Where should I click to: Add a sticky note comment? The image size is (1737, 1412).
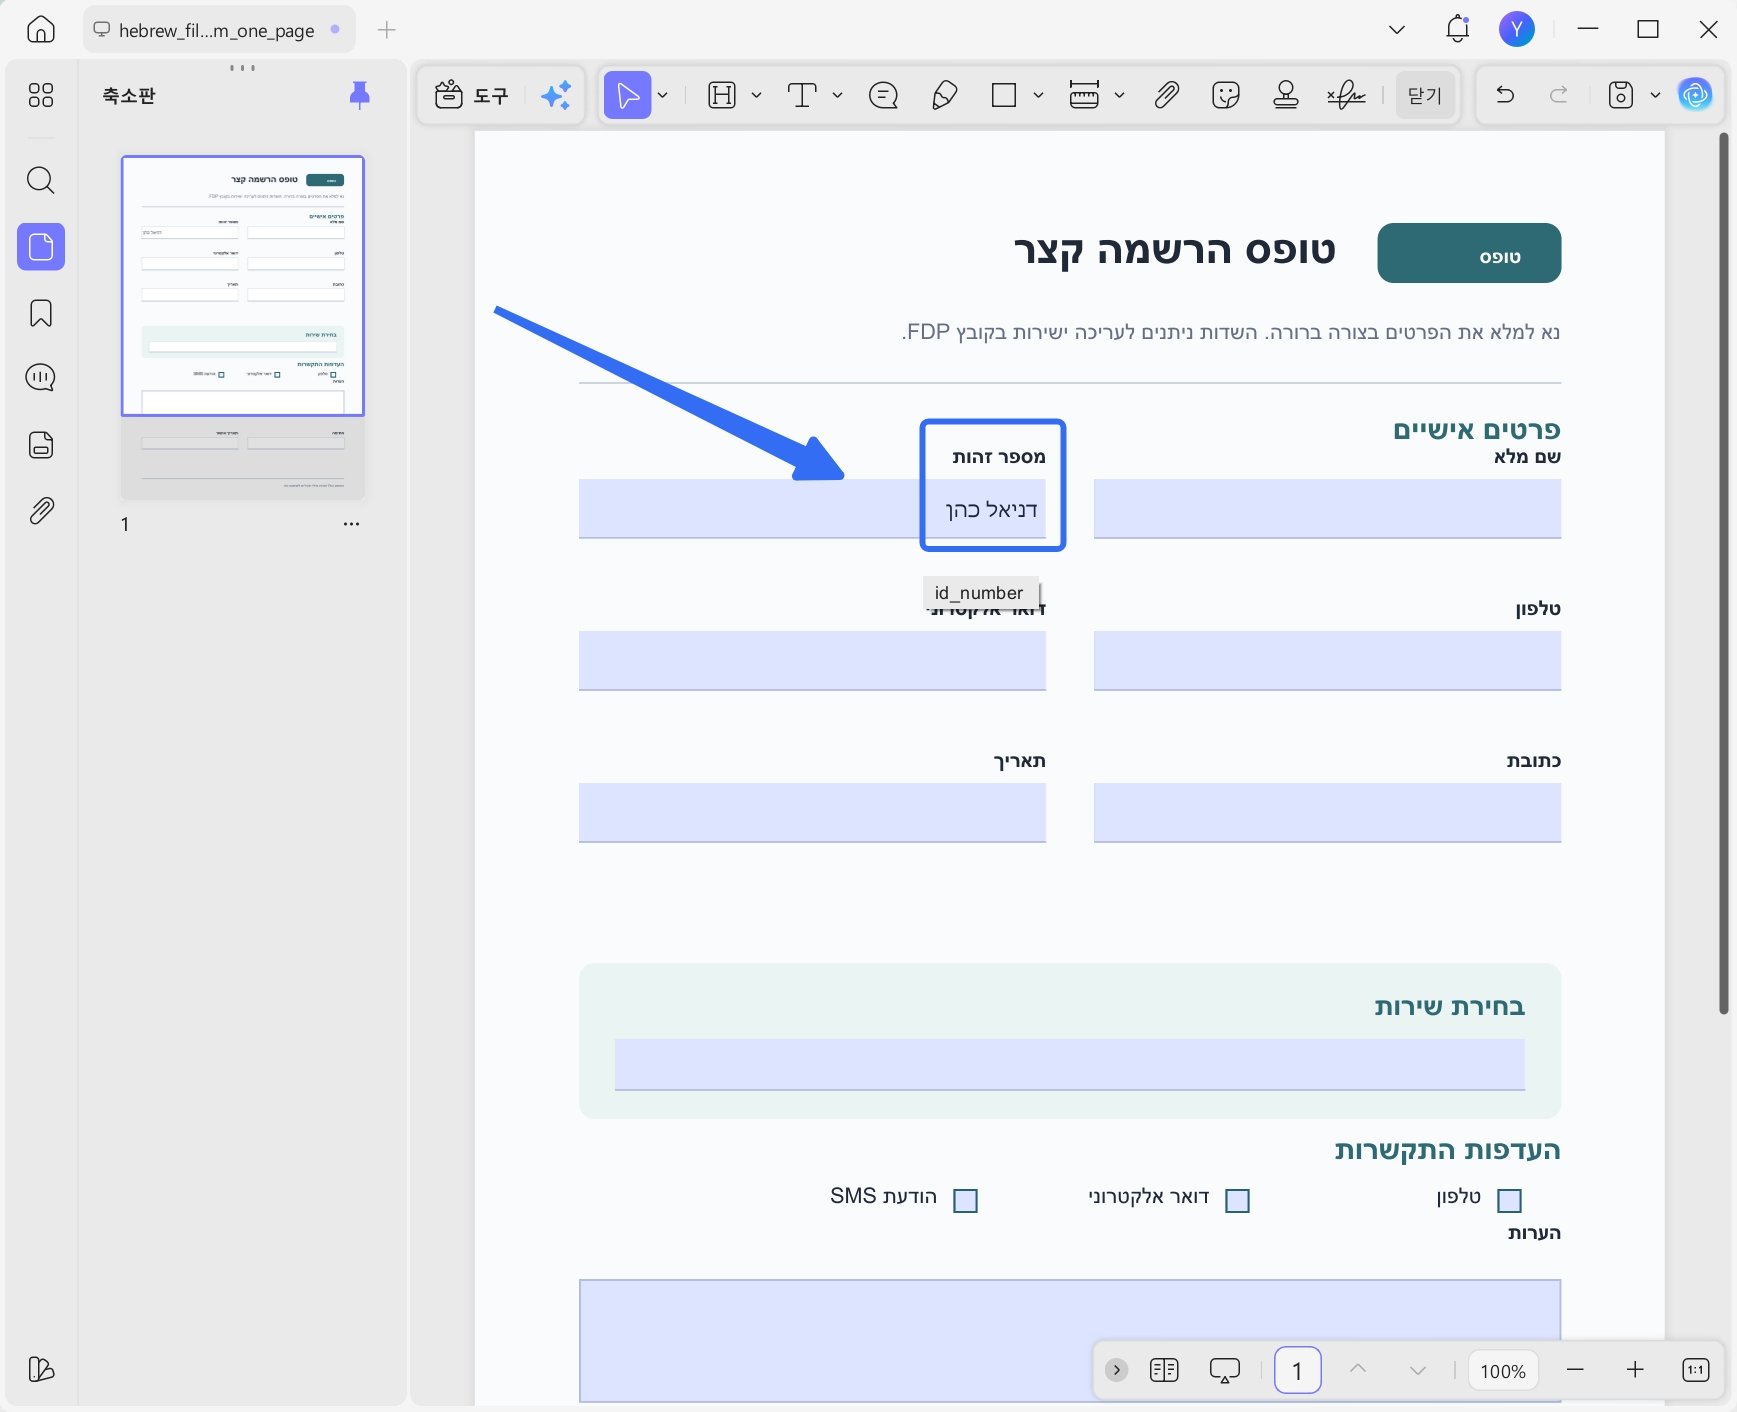click(884, 95)
